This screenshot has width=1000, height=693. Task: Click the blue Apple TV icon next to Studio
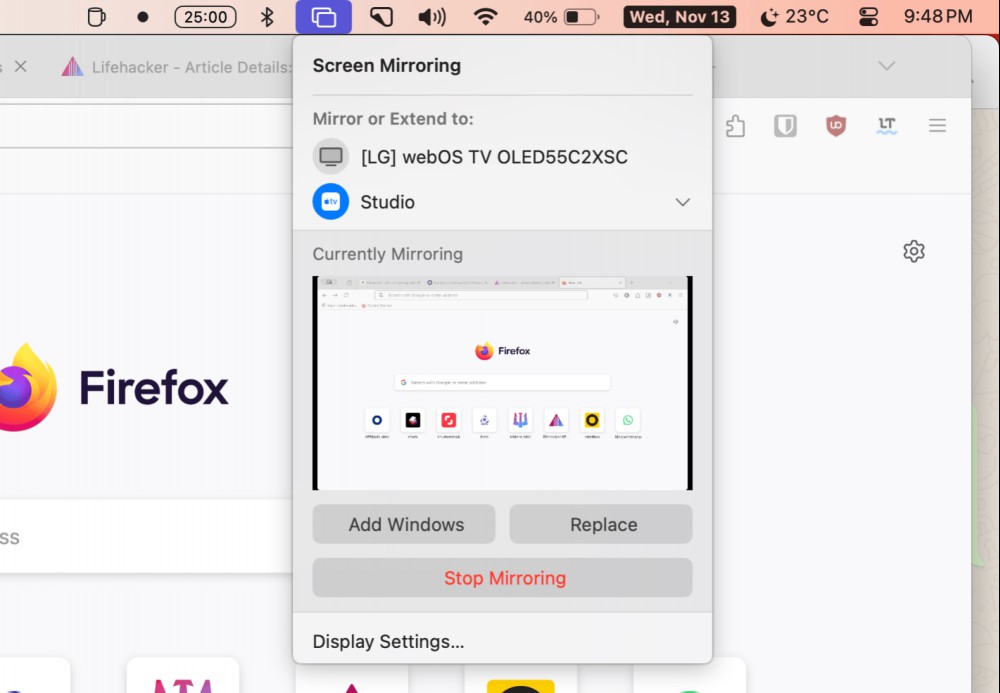point(330,201)
